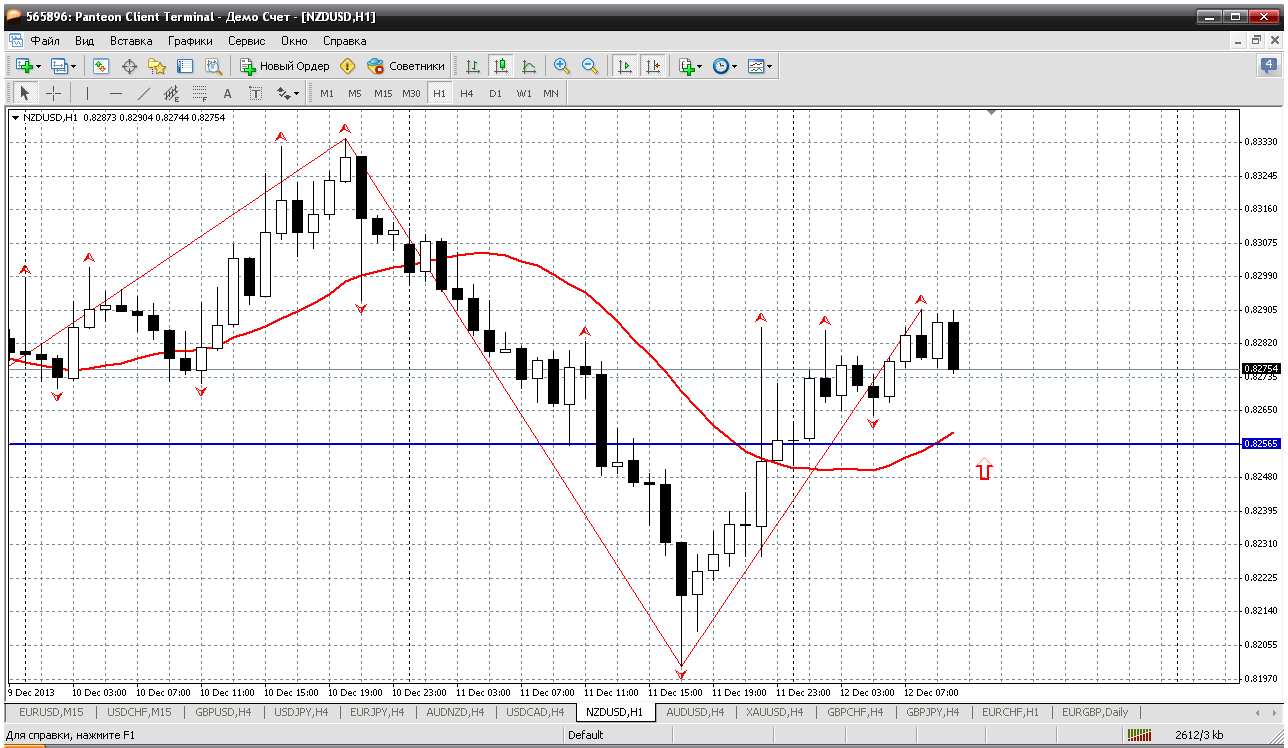Screen dimensions: 1288x748
Task: Open the Market Watch window
Action: point(101,66)
